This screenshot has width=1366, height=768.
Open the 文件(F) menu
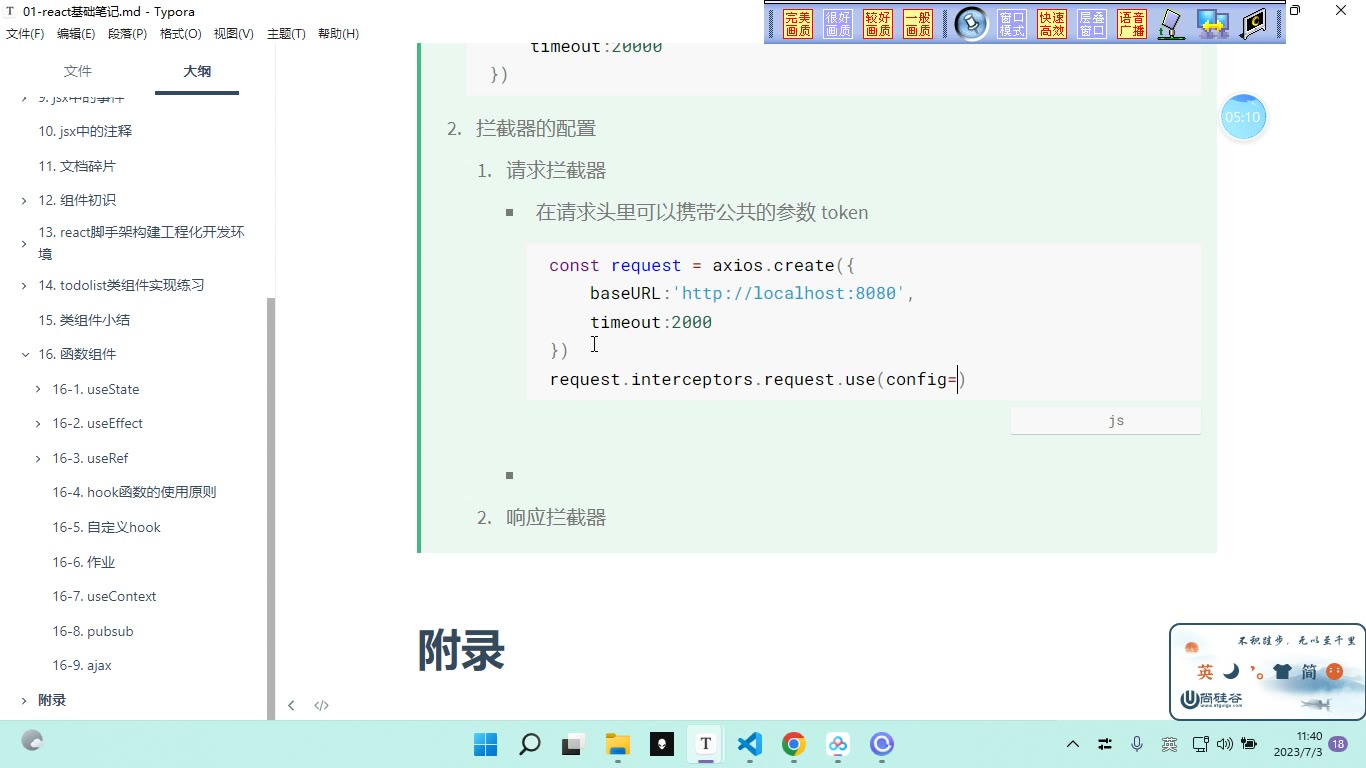tap(25, 33)
